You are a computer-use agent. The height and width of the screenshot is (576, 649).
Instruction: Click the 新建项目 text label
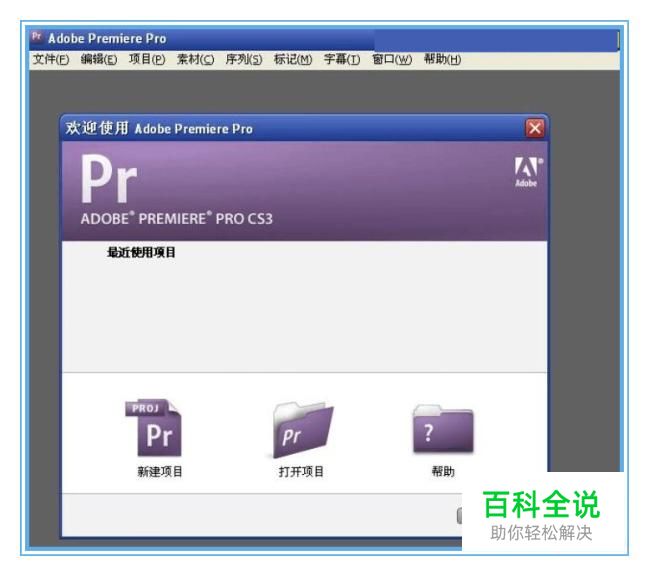pyautogui.click(x=160, y=471)
